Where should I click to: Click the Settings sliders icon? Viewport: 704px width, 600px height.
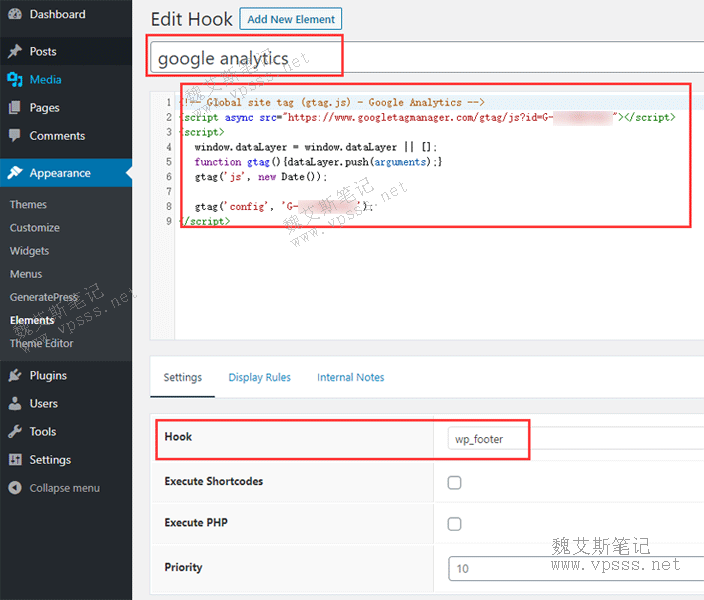click(x=15, y=459)
